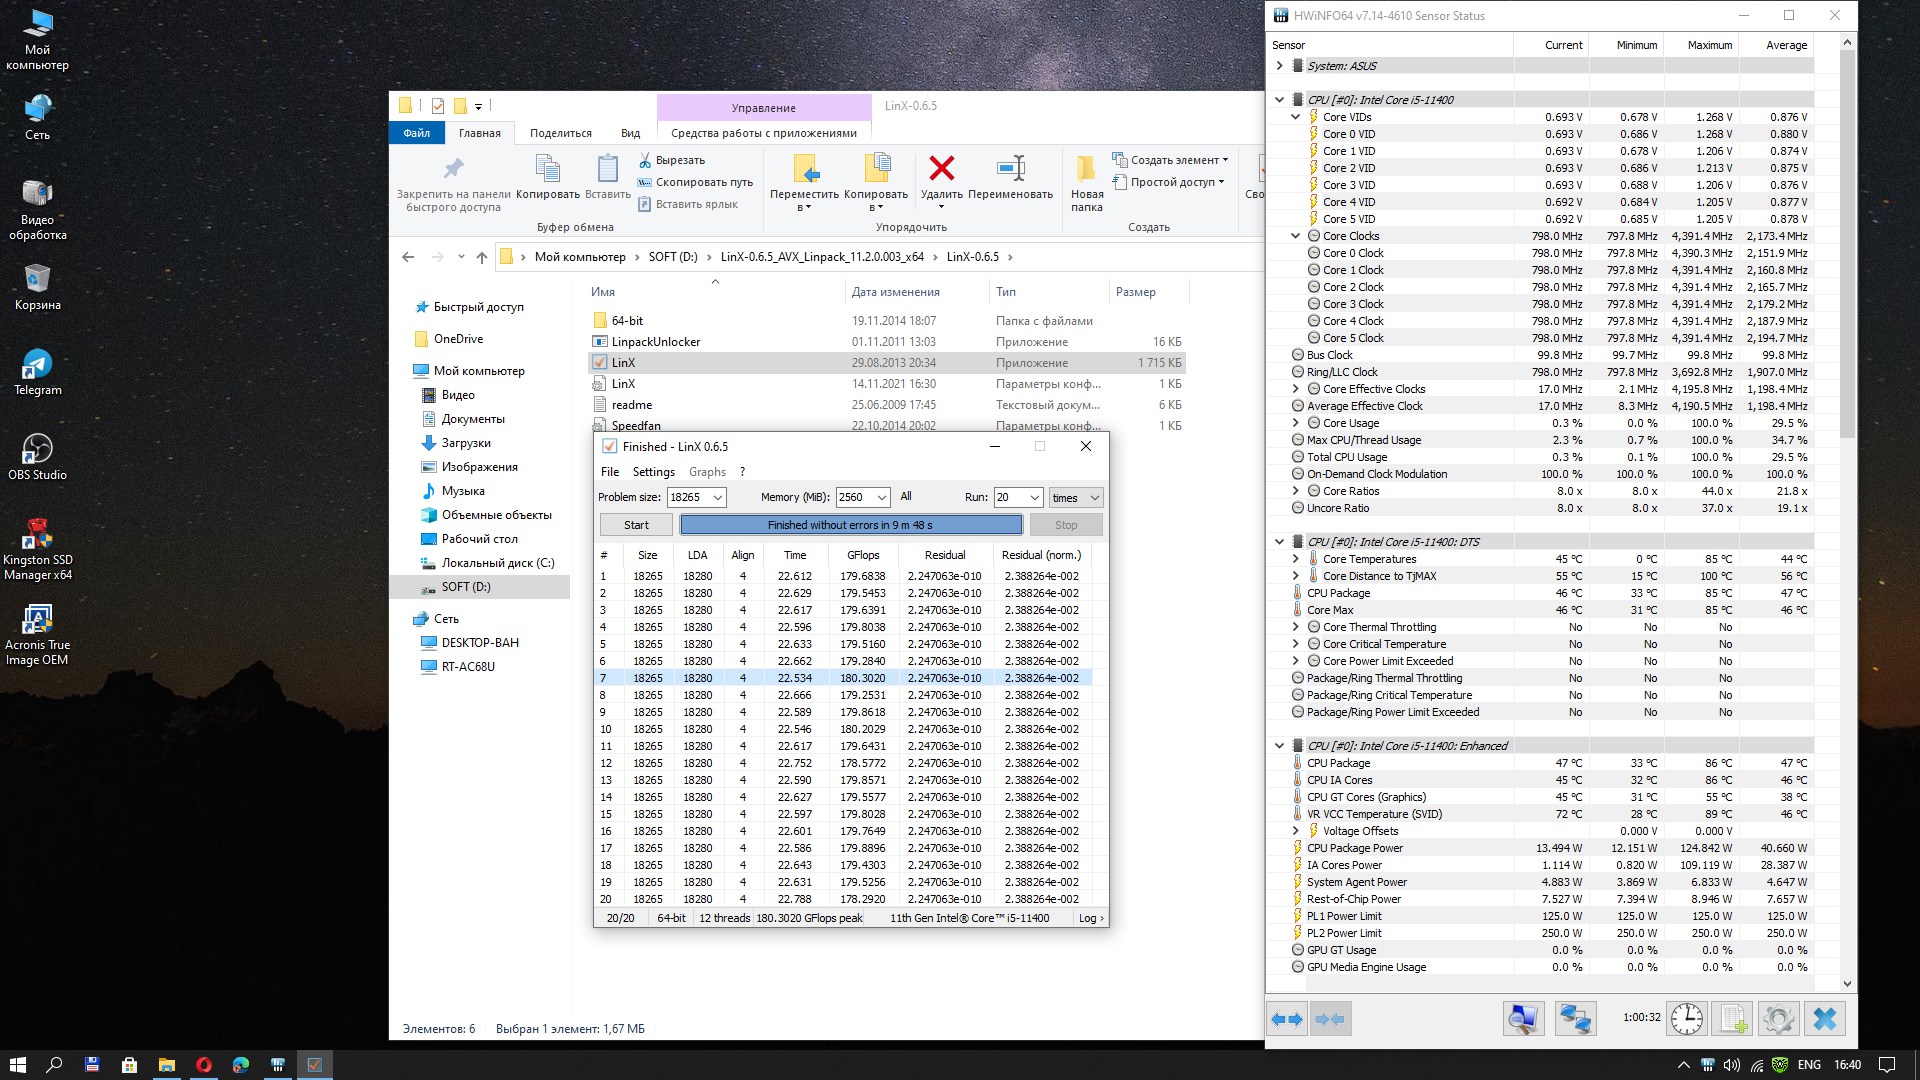Switch to Вид tab in Explorer ribbon
The height and width of the screenshot is (1080, 1920).
click(630, 133)
